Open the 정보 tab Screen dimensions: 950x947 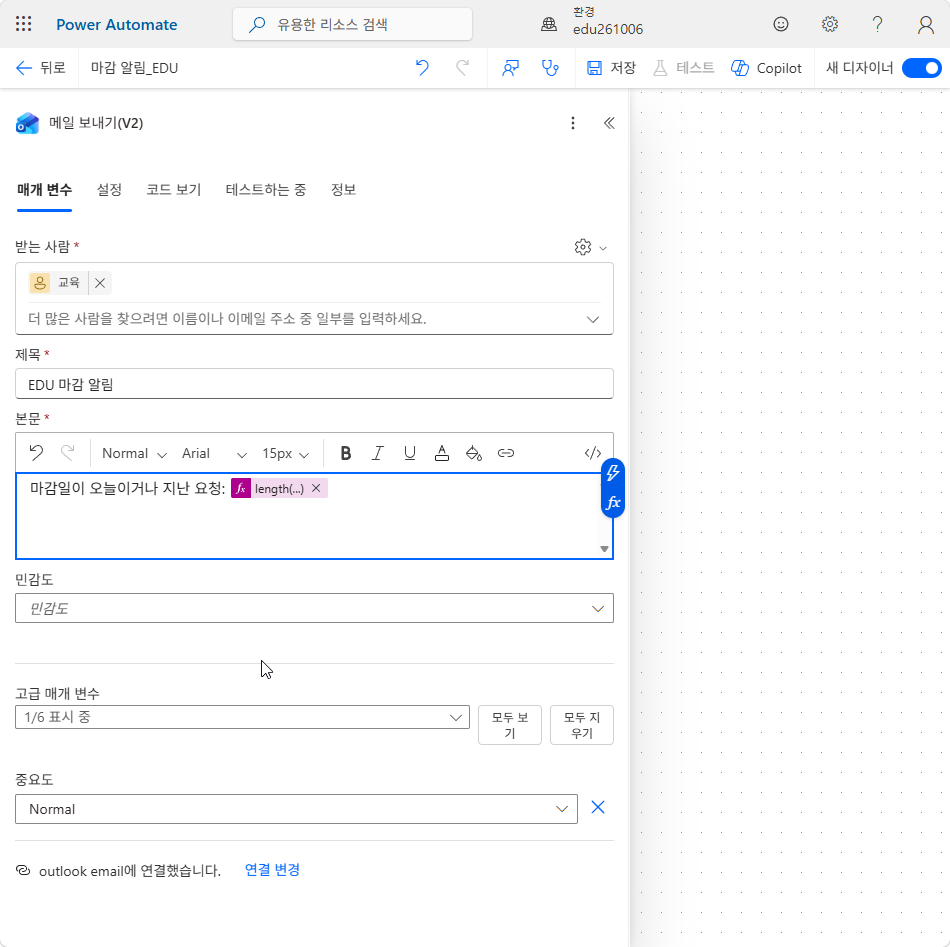[343, 190]
